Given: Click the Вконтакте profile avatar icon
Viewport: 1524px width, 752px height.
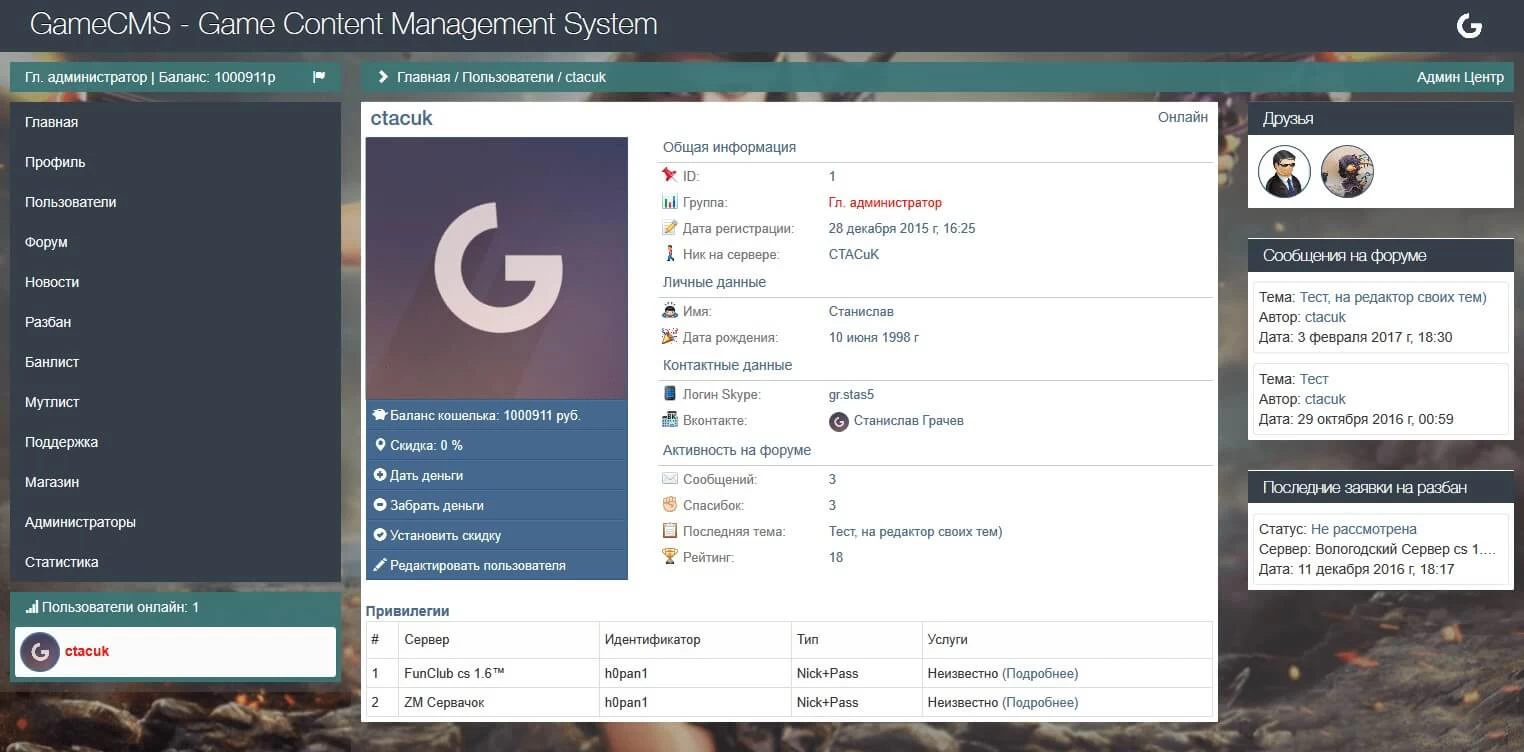Looking at the screenshot, I should [839, 421].
